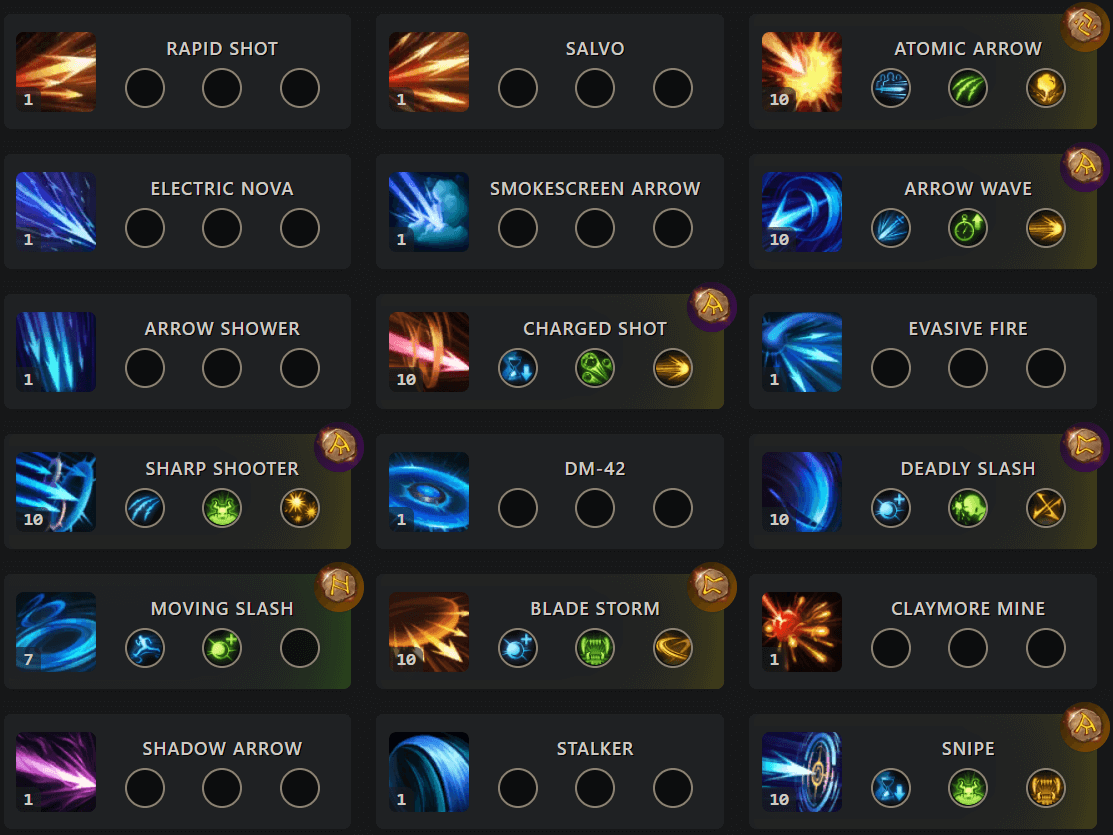This screenshot has width=1113, height=835.
Task: Click the rune badge on Sharp Shooter
Action: [x=337, y=446]
